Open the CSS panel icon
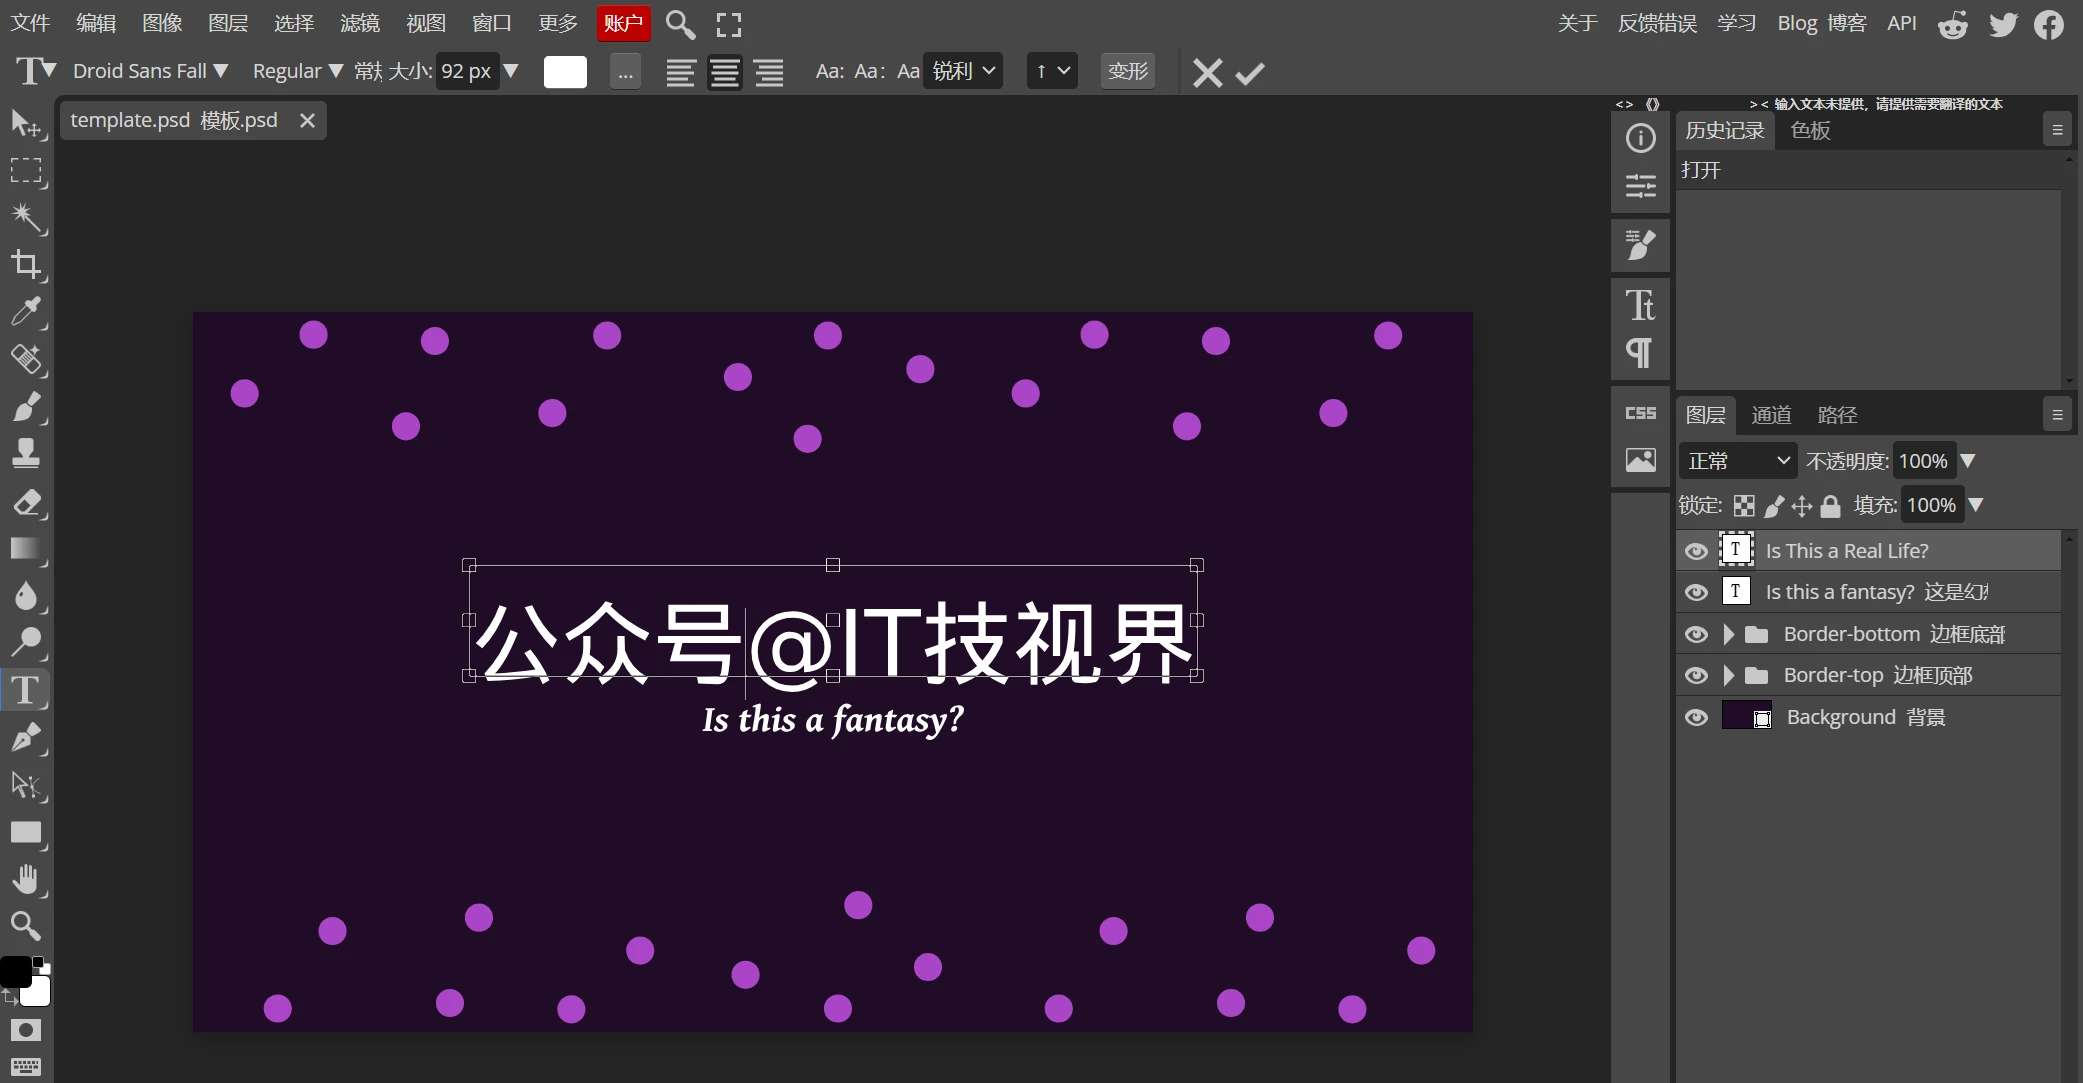This screenshot has width=2083, height=1083. tap(1640, 413)
